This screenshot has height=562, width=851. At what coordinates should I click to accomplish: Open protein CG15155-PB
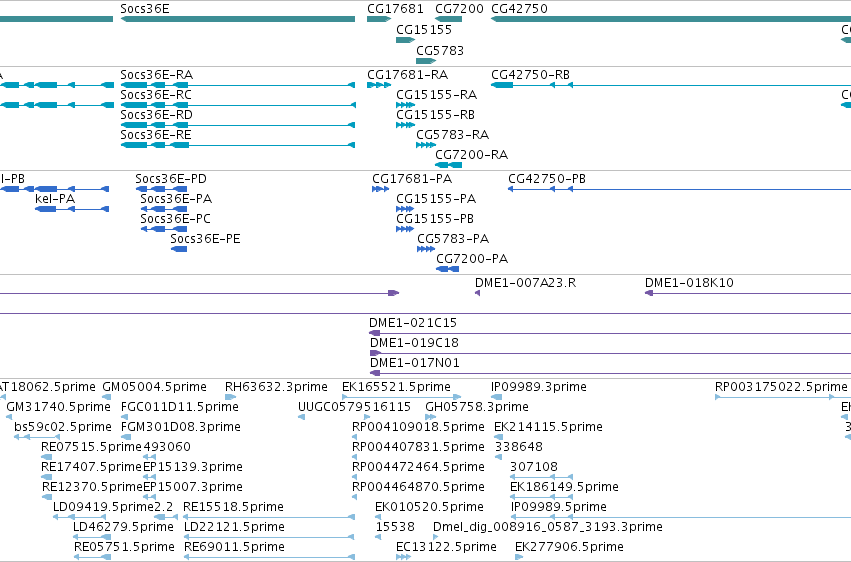[435, 219]
